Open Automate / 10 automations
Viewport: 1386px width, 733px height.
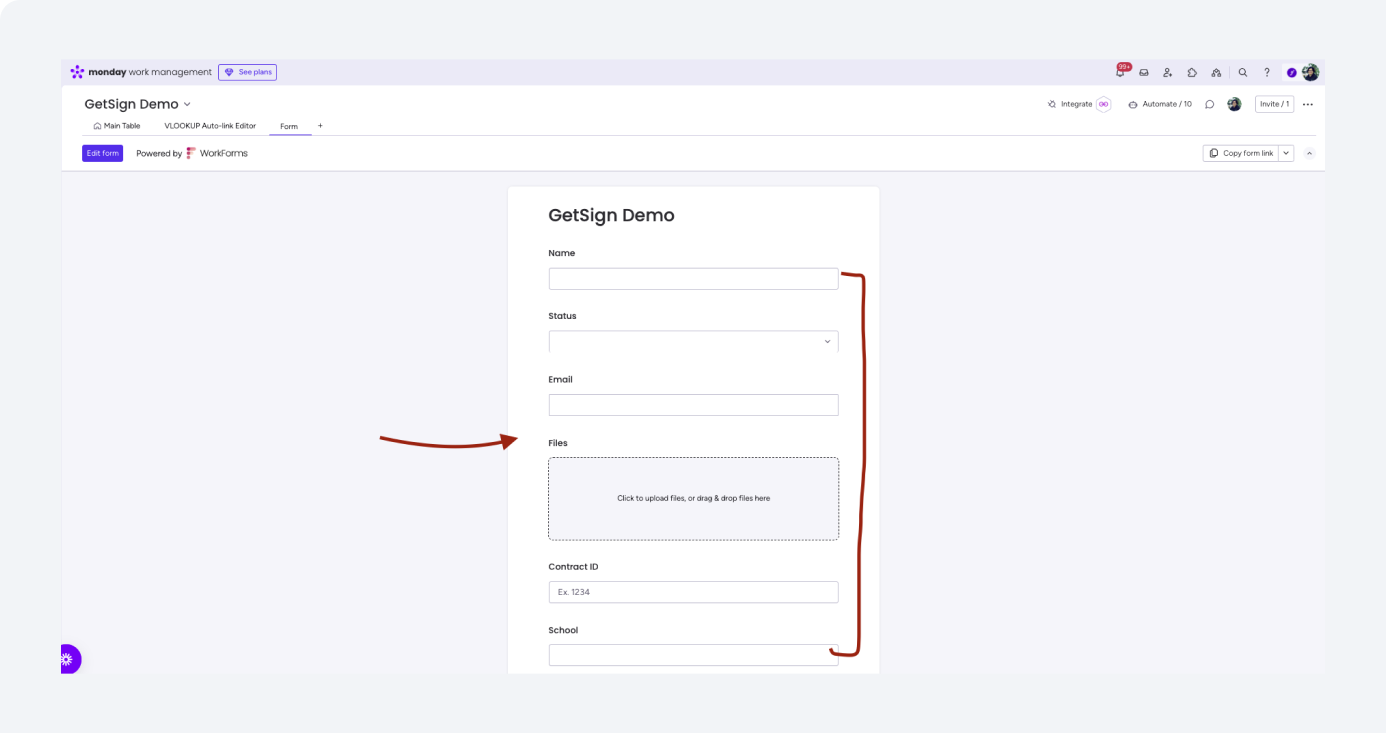click(1160, 104)
